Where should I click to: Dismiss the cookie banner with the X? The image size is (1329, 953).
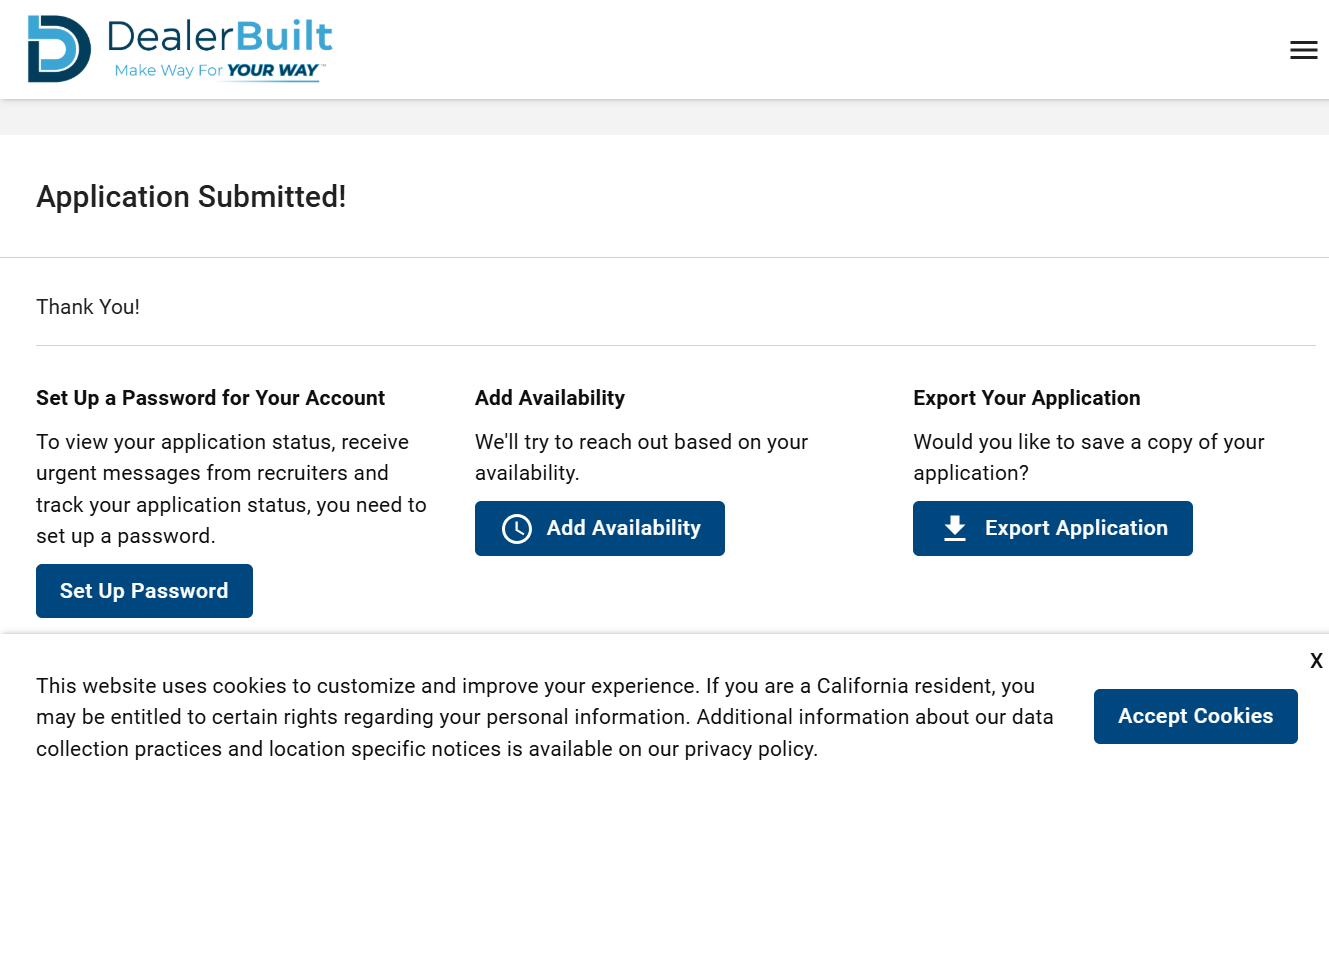click(x=1316, y=661)
